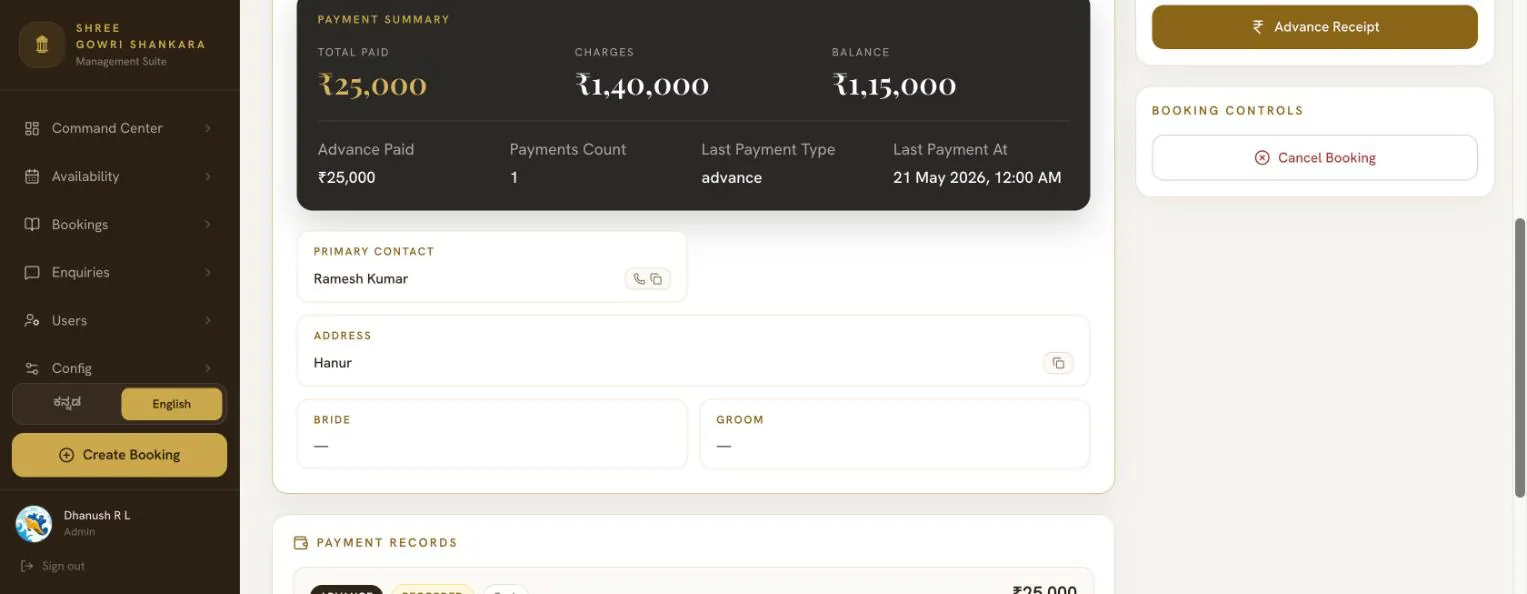Screen dimensions: 1527x594
Task: Open Availability menu item
Action: [119, 176]
